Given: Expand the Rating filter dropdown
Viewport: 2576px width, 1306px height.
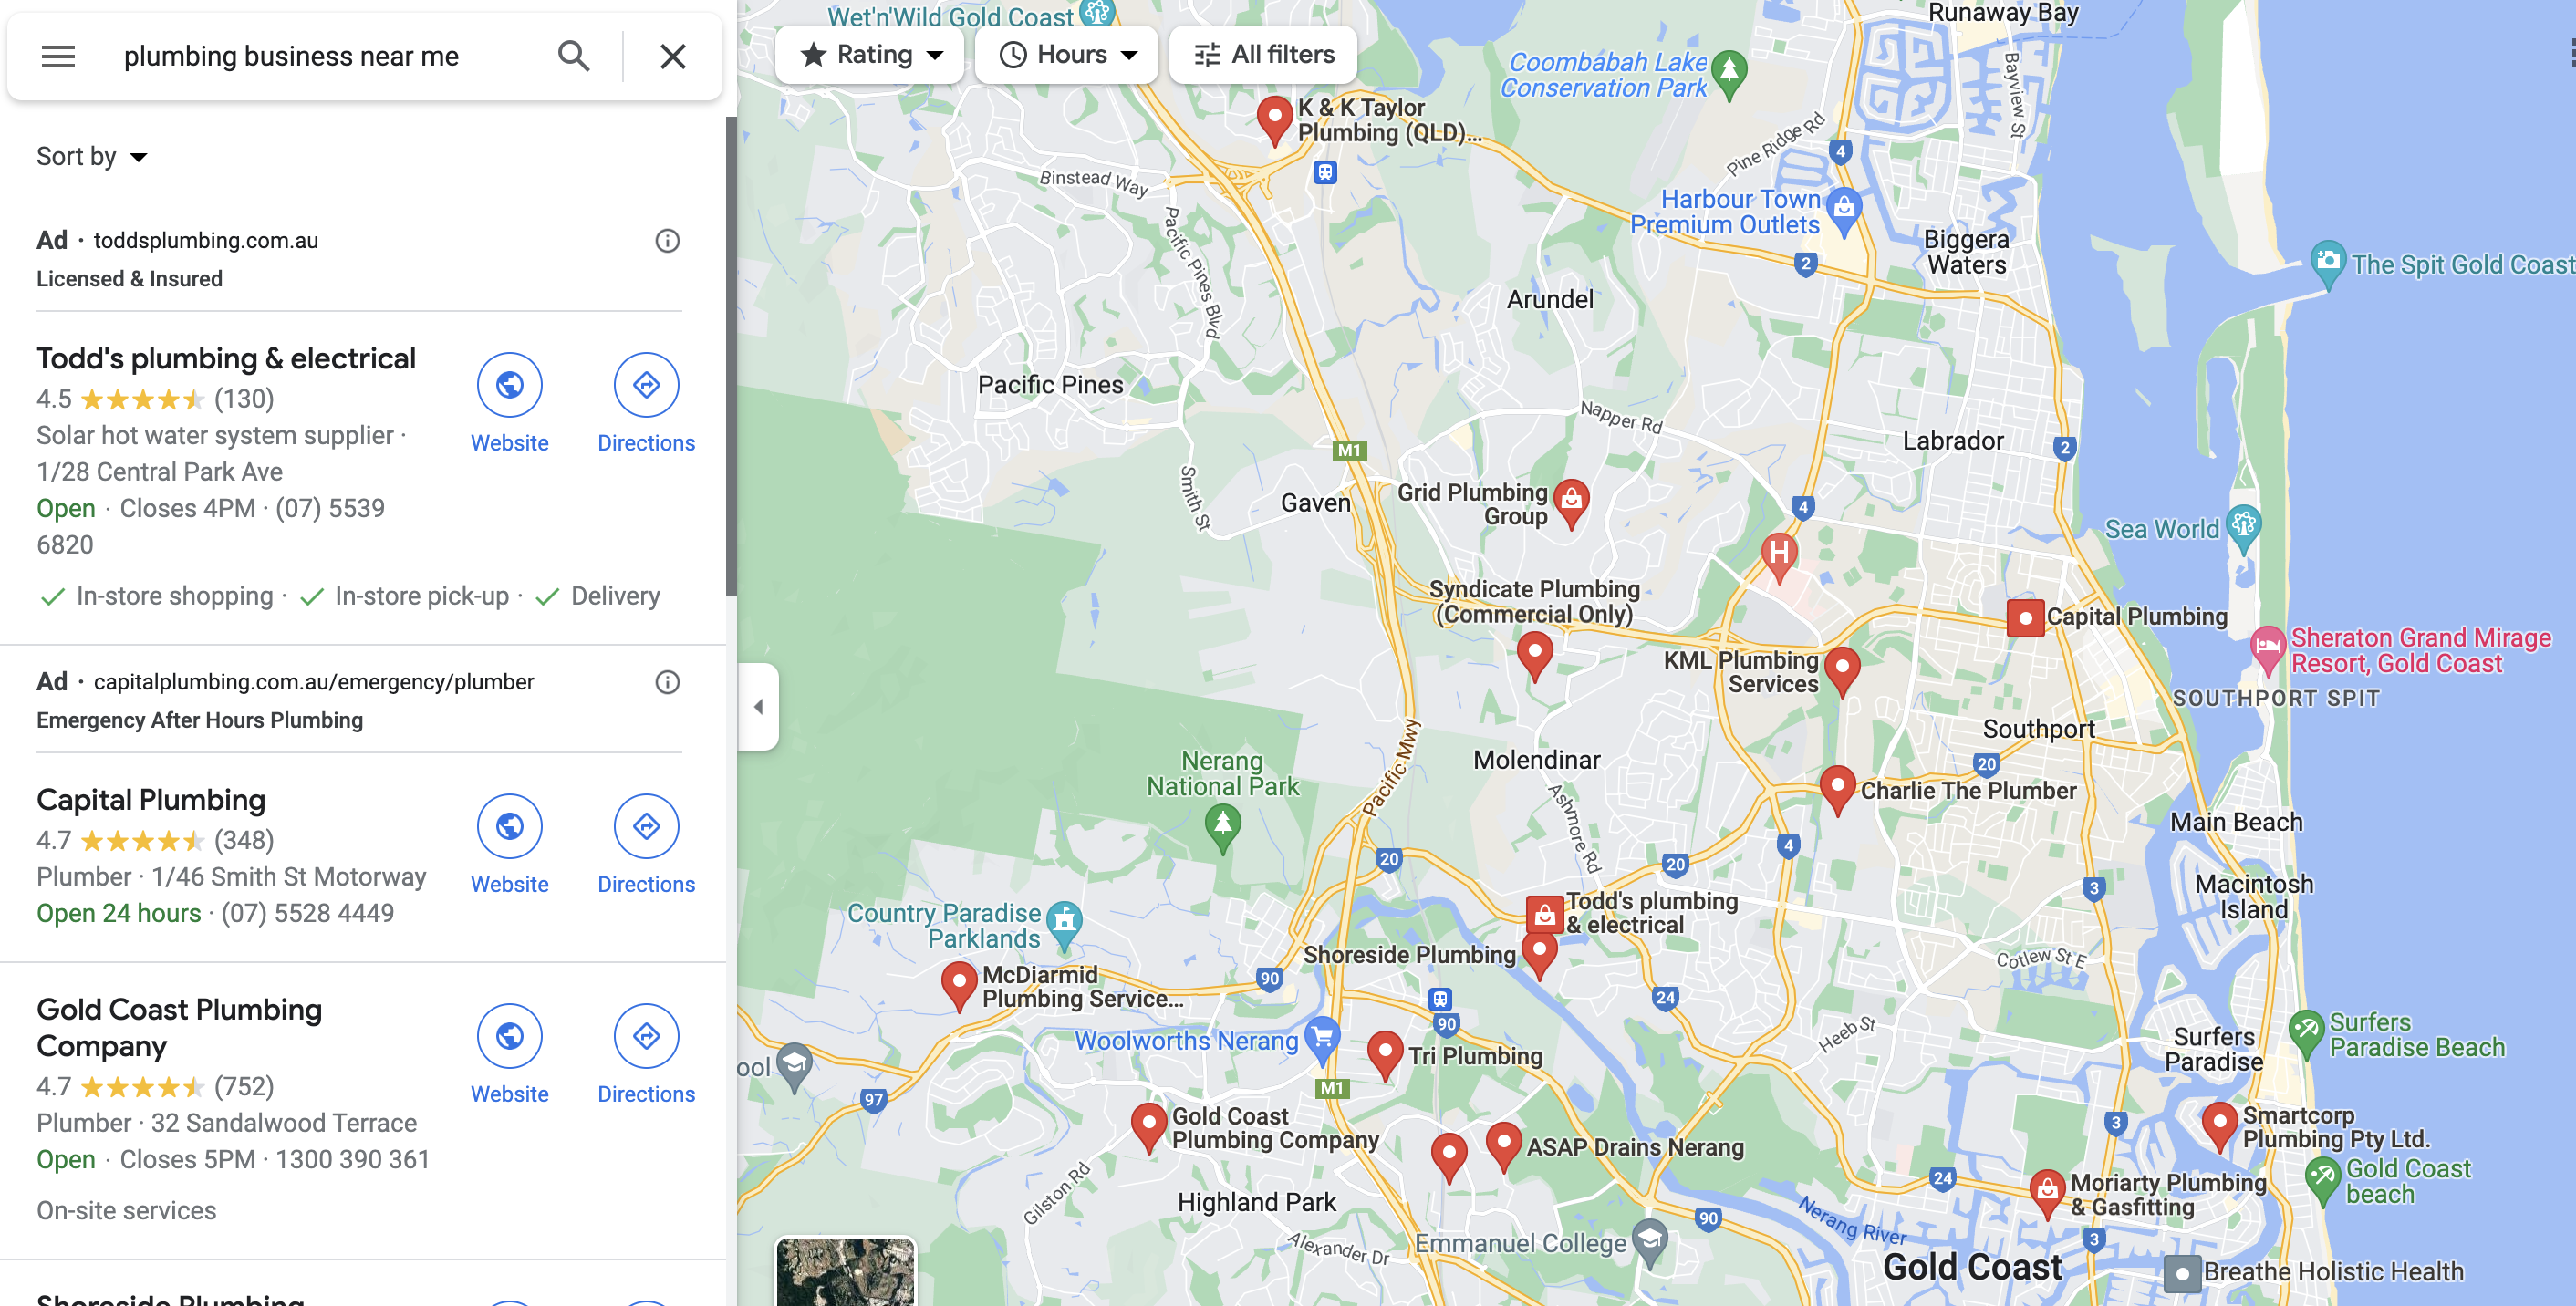Looking at the screenshot, I should click(x=870, y=54).
